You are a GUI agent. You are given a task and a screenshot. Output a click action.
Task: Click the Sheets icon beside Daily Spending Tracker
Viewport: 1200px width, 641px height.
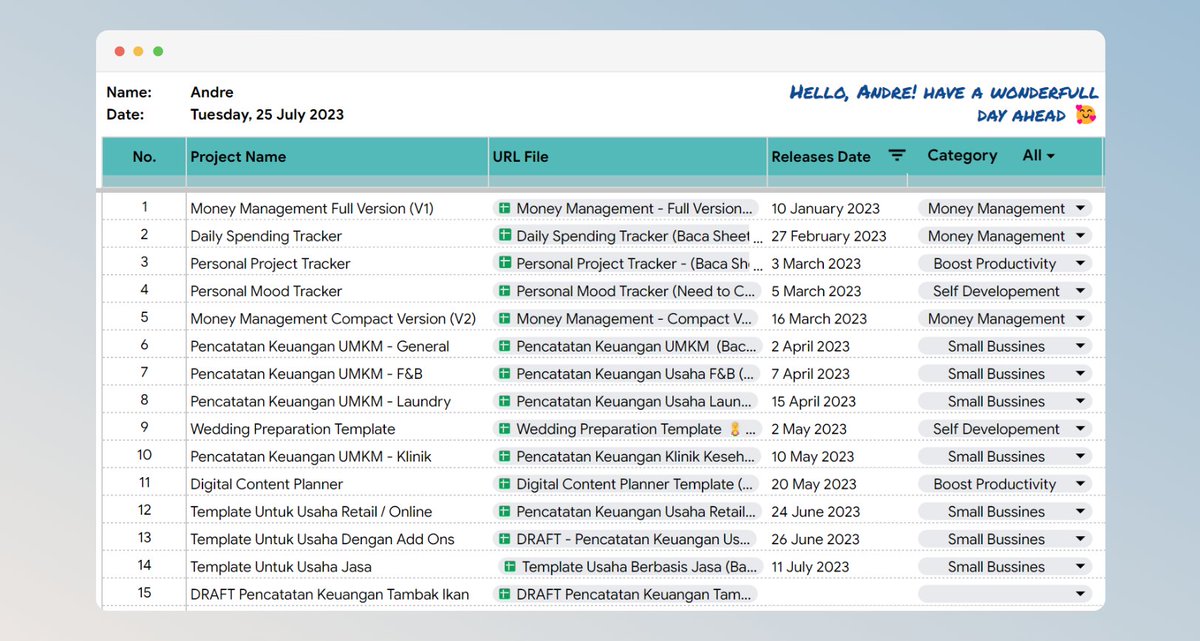503,236
